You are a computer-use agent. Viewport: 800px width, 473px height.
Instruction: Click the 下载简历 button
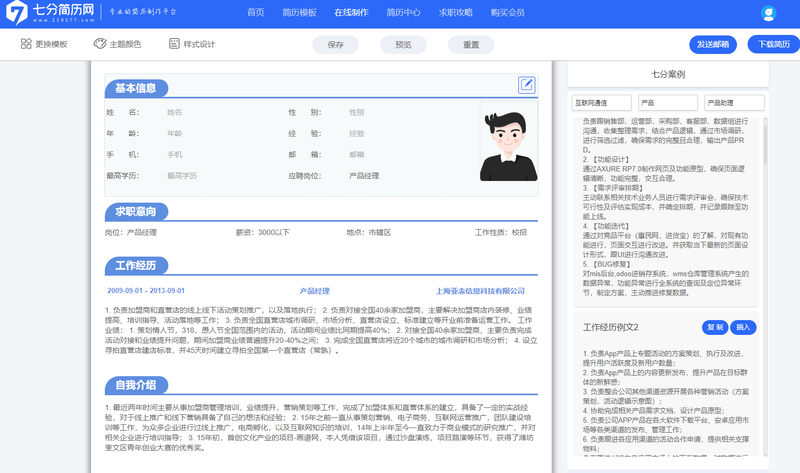(x=774, y=44)
